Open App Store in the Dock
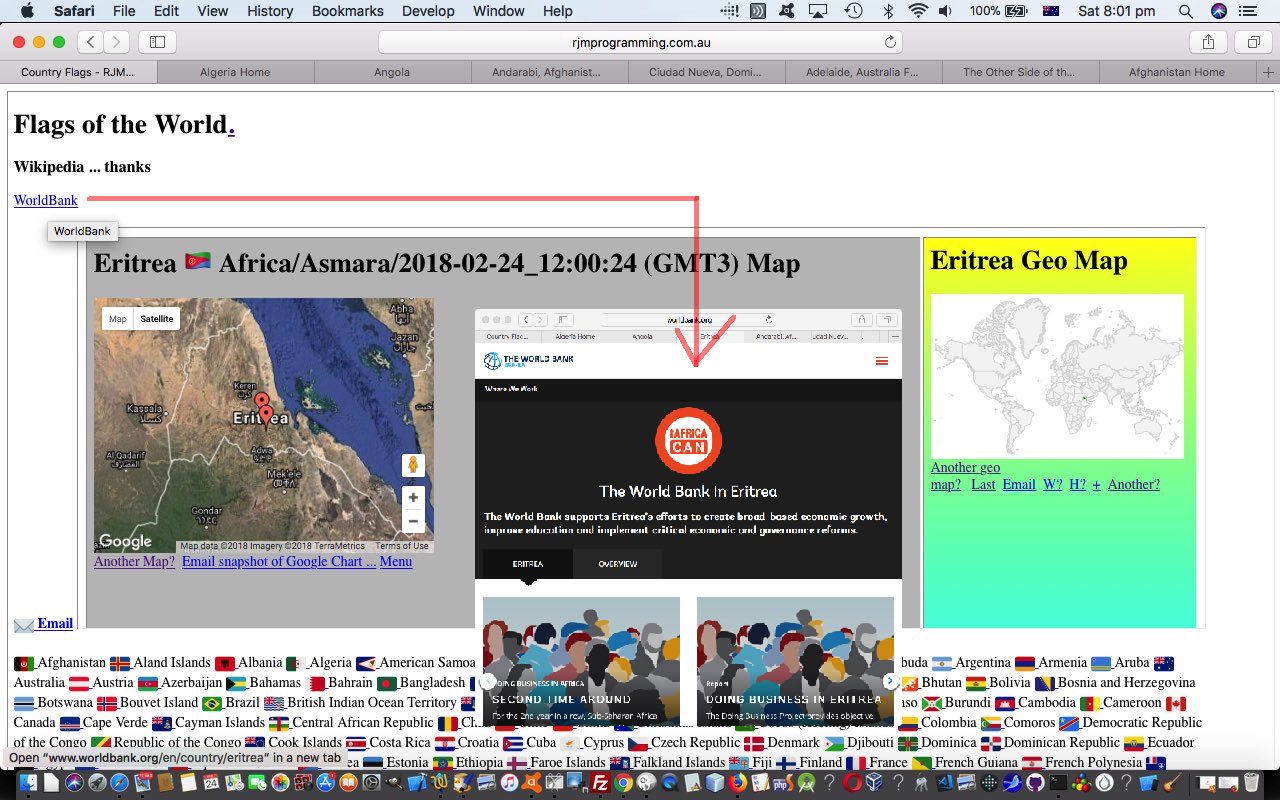1280x800 pixels. coord(325,783)
